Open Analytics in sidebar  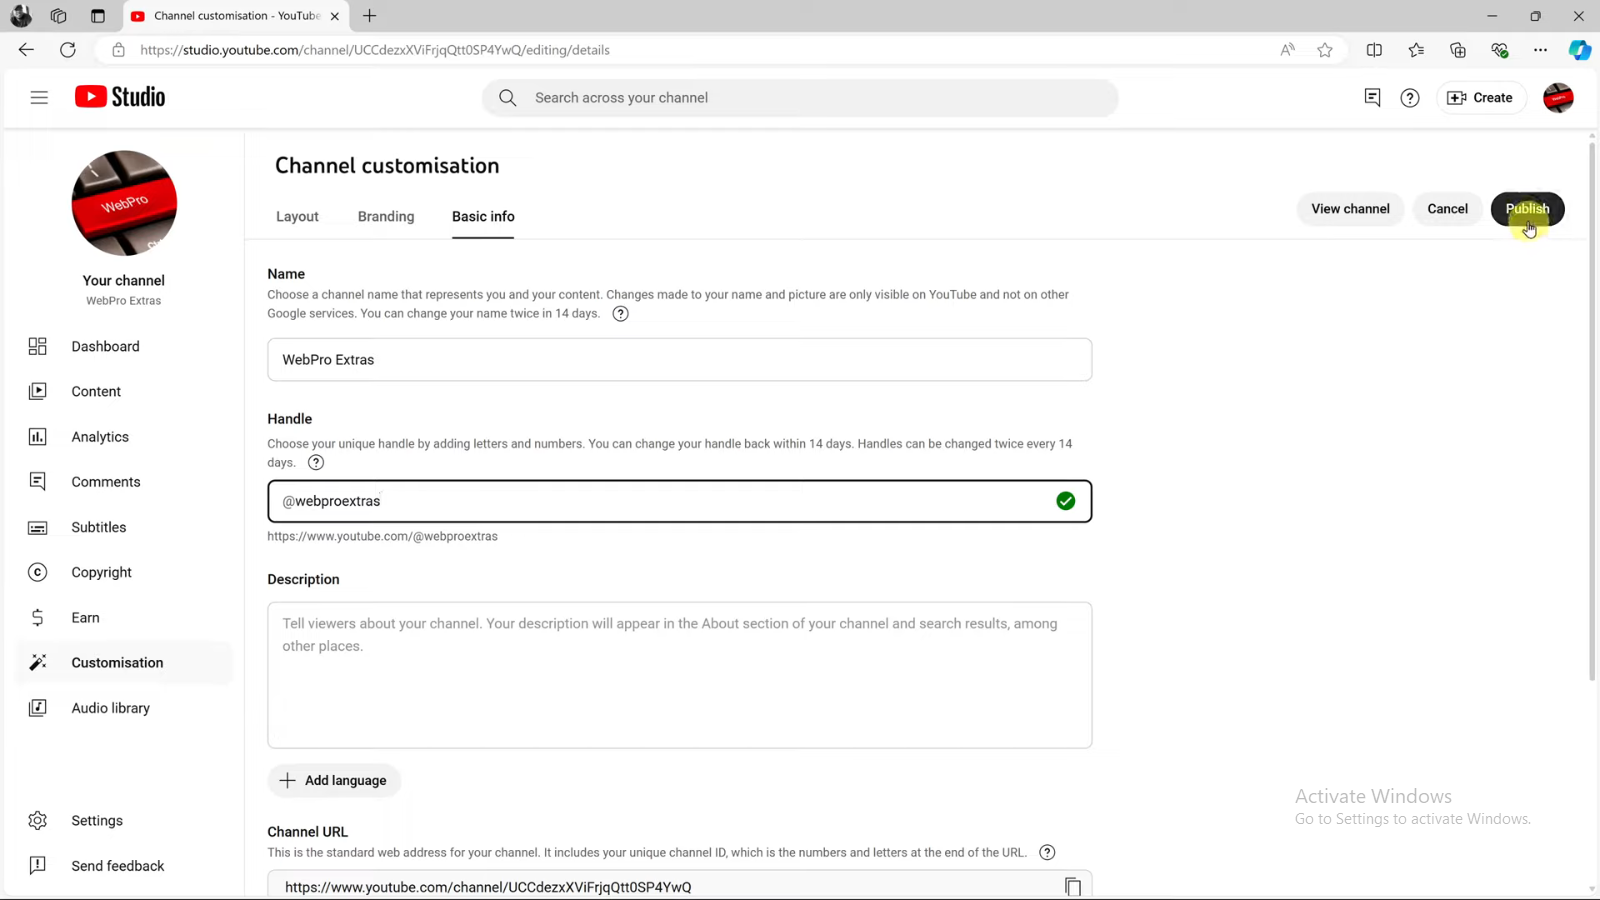[x=124, y=437]
